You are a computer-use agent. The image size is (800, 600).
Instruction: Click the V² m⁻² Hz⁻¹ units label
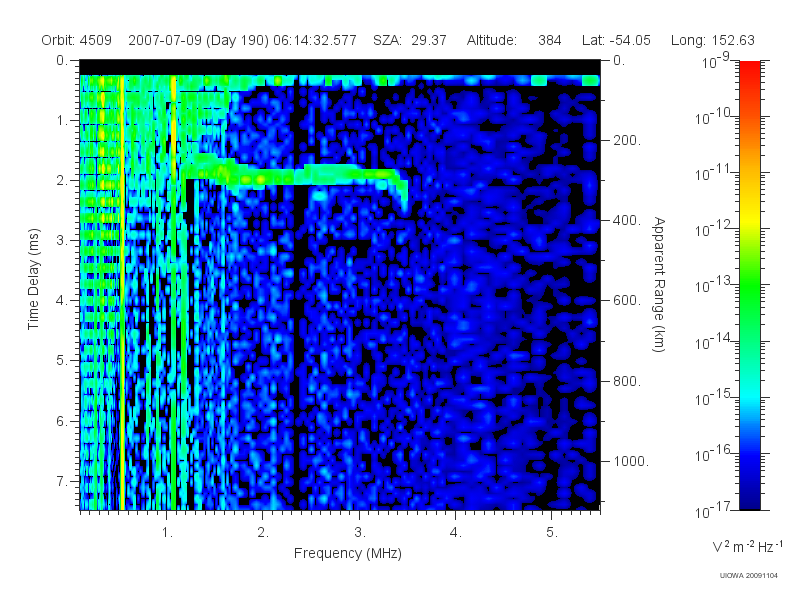pos(747,546)
